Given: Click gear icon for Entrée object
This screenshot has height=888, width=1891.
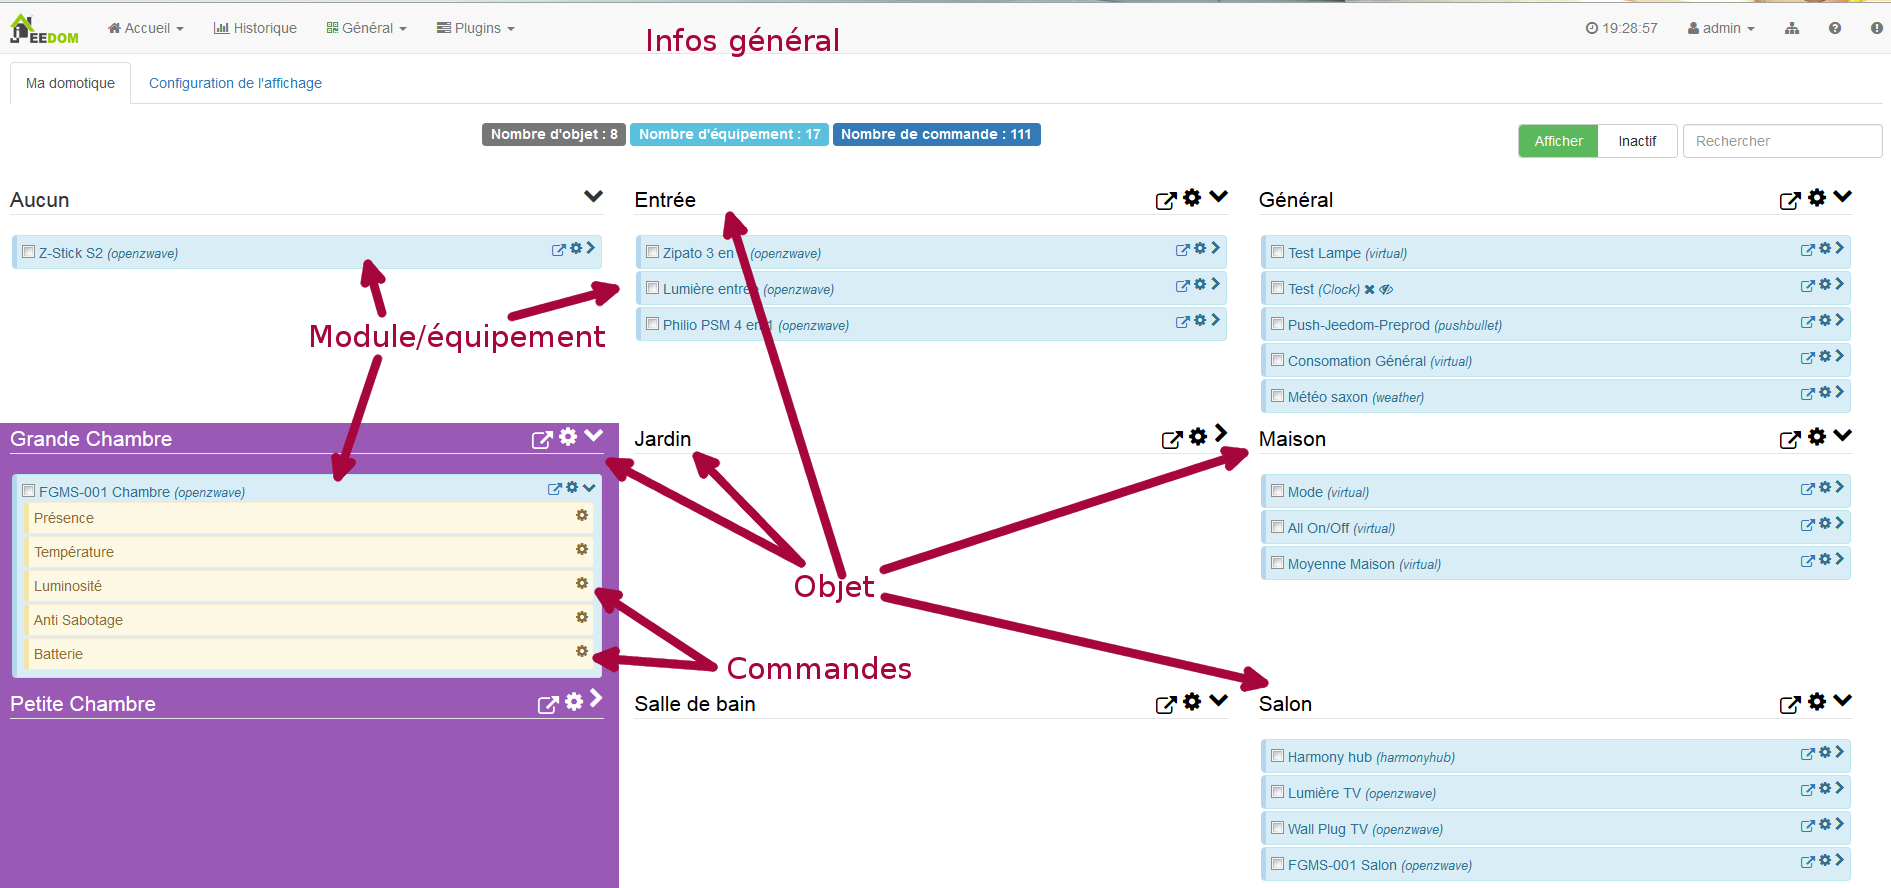Looking at the screenshot, I should click(1192, 198).
